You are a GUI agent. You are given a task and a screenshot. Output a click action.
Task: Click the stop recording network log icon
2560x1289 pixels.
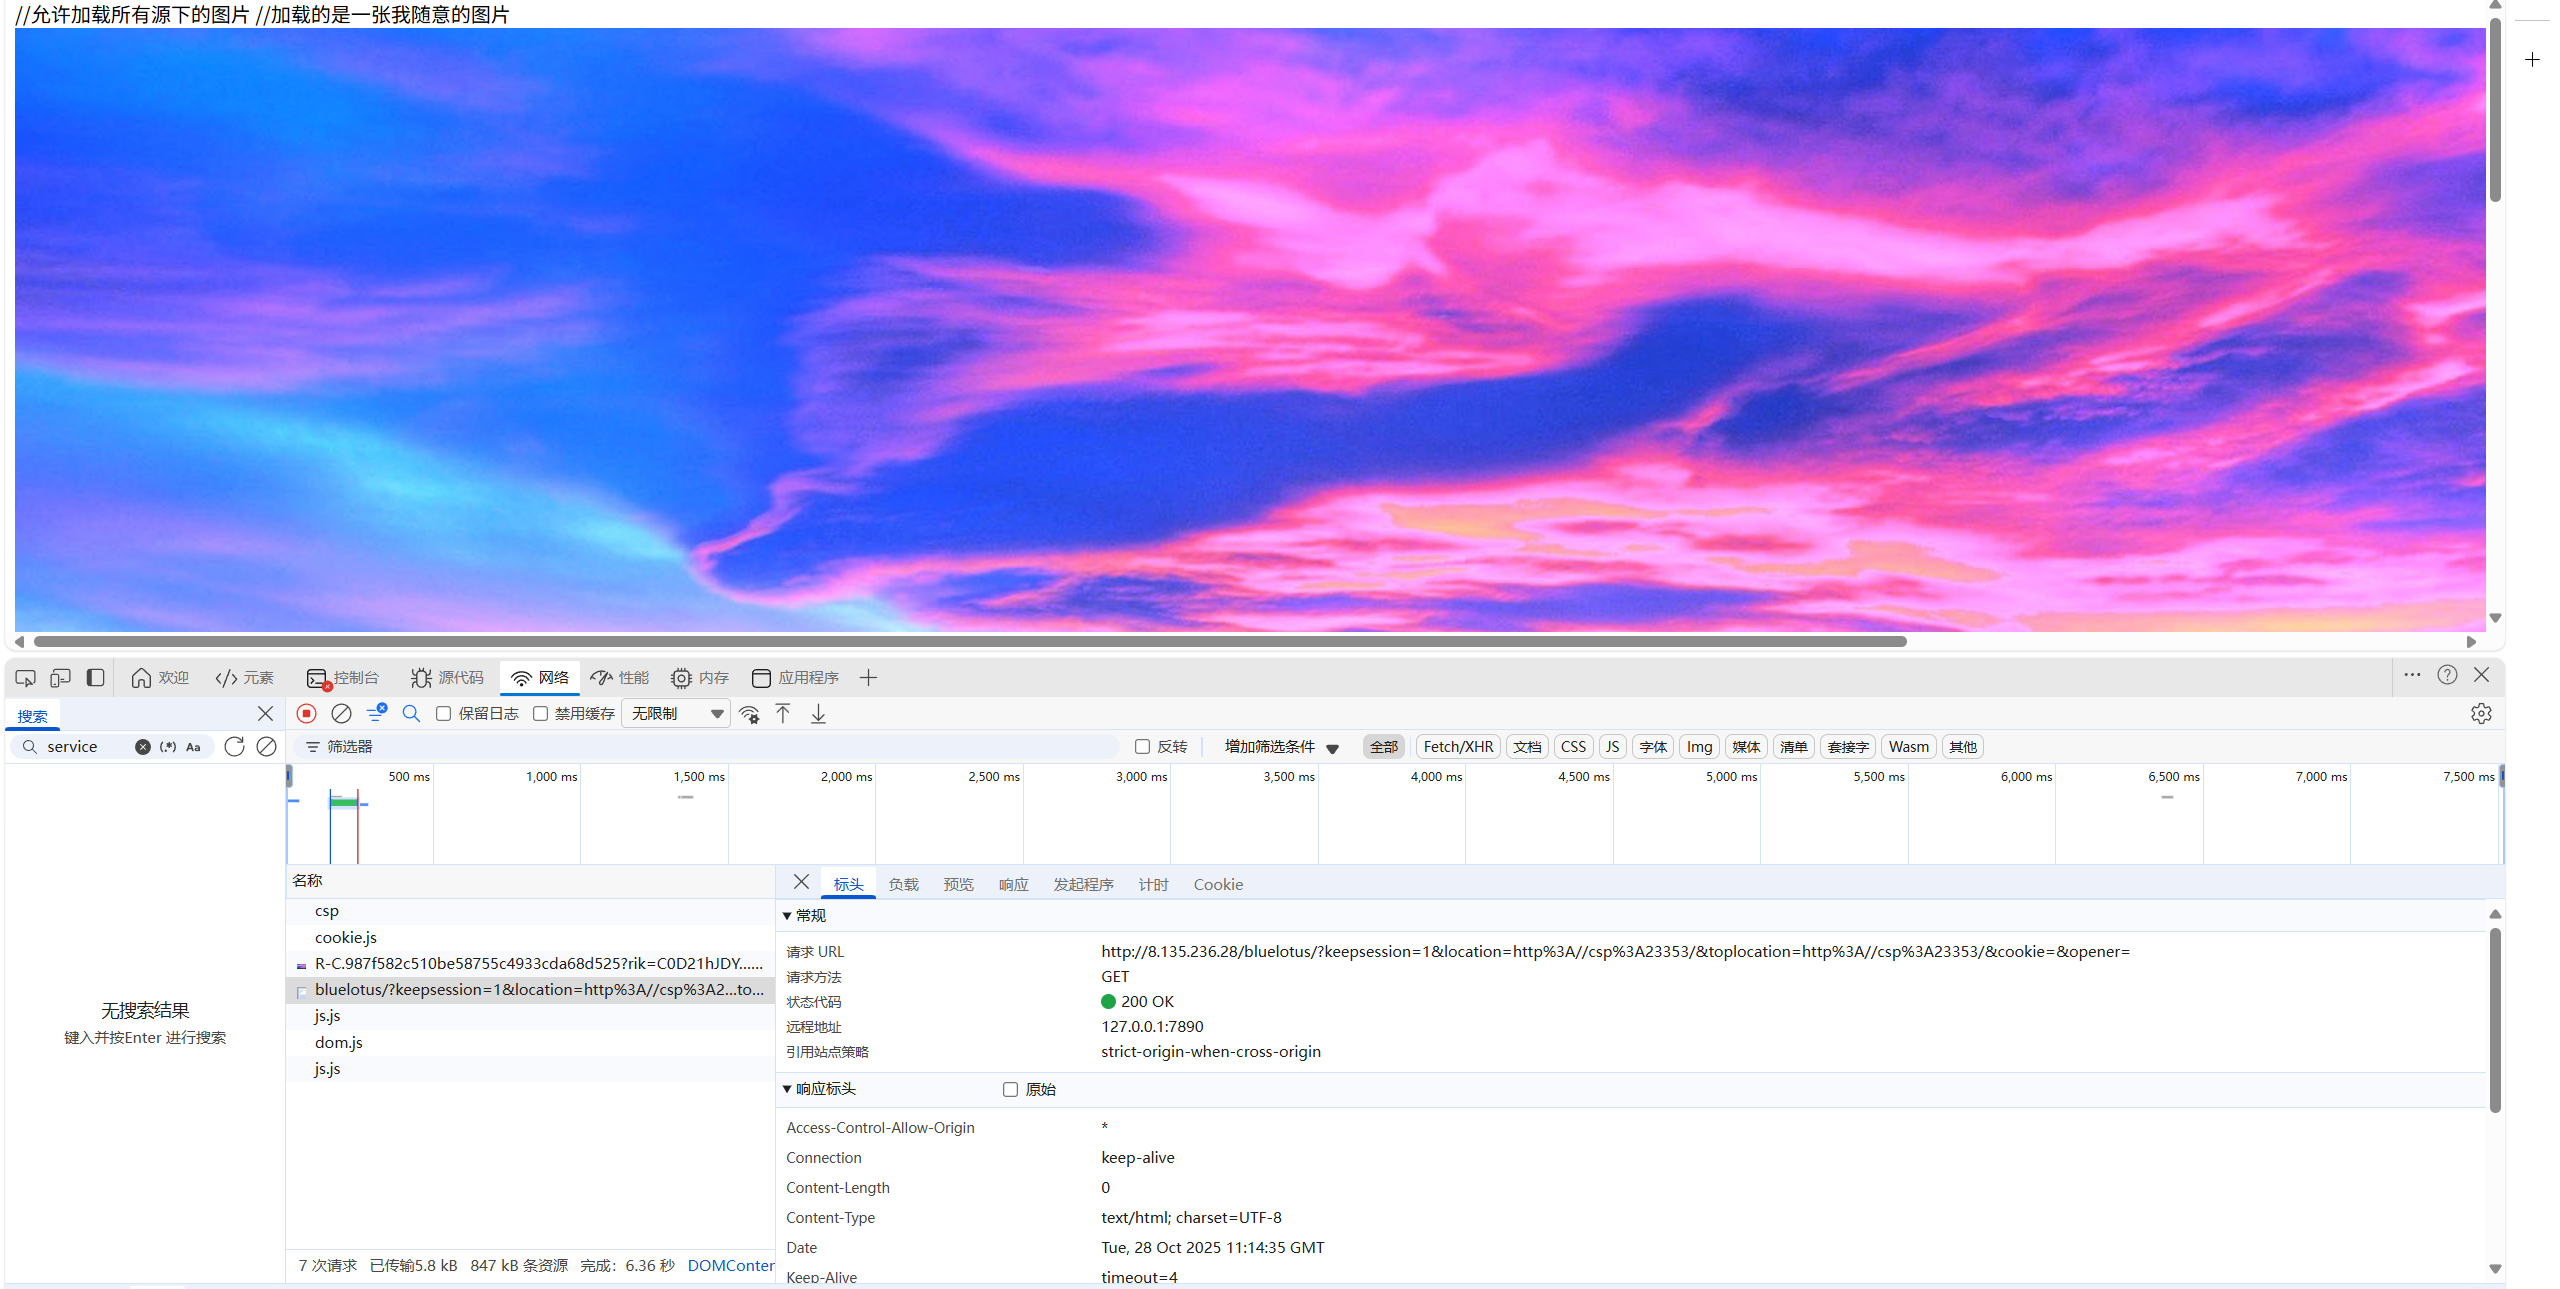click(x=307, y=713)
